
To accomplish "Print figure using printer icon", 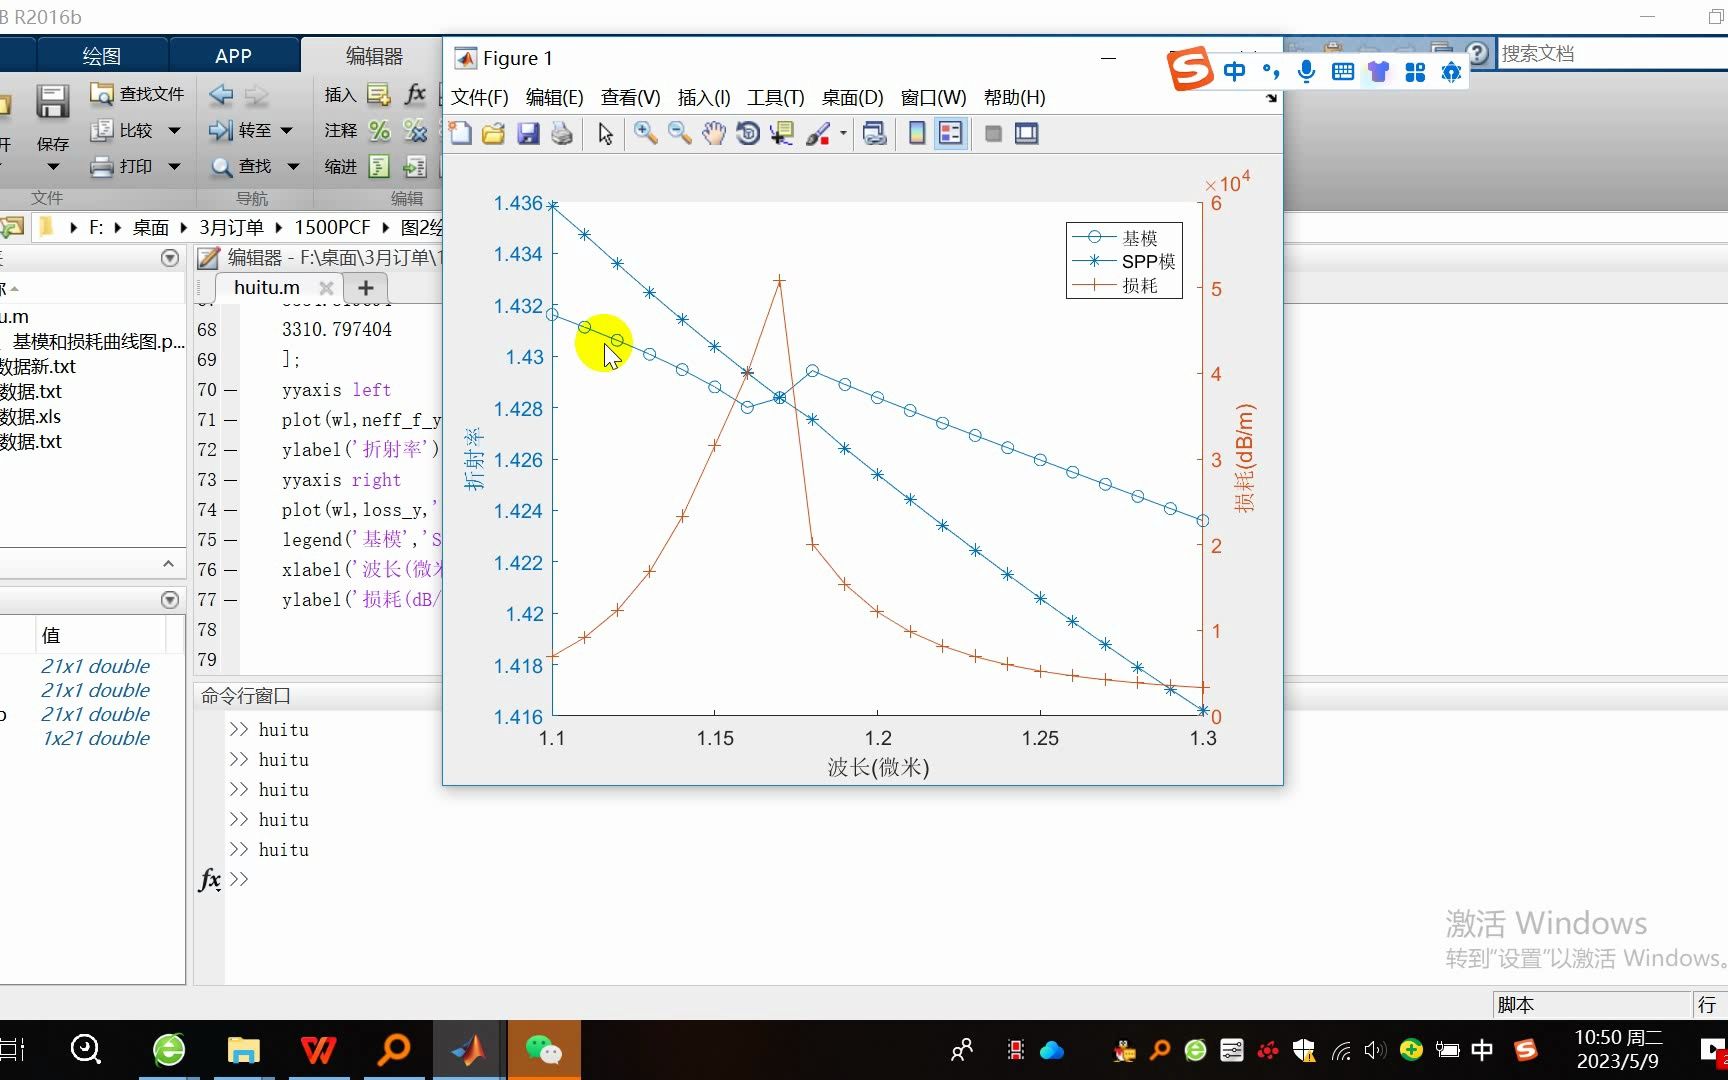I will 562,134.
